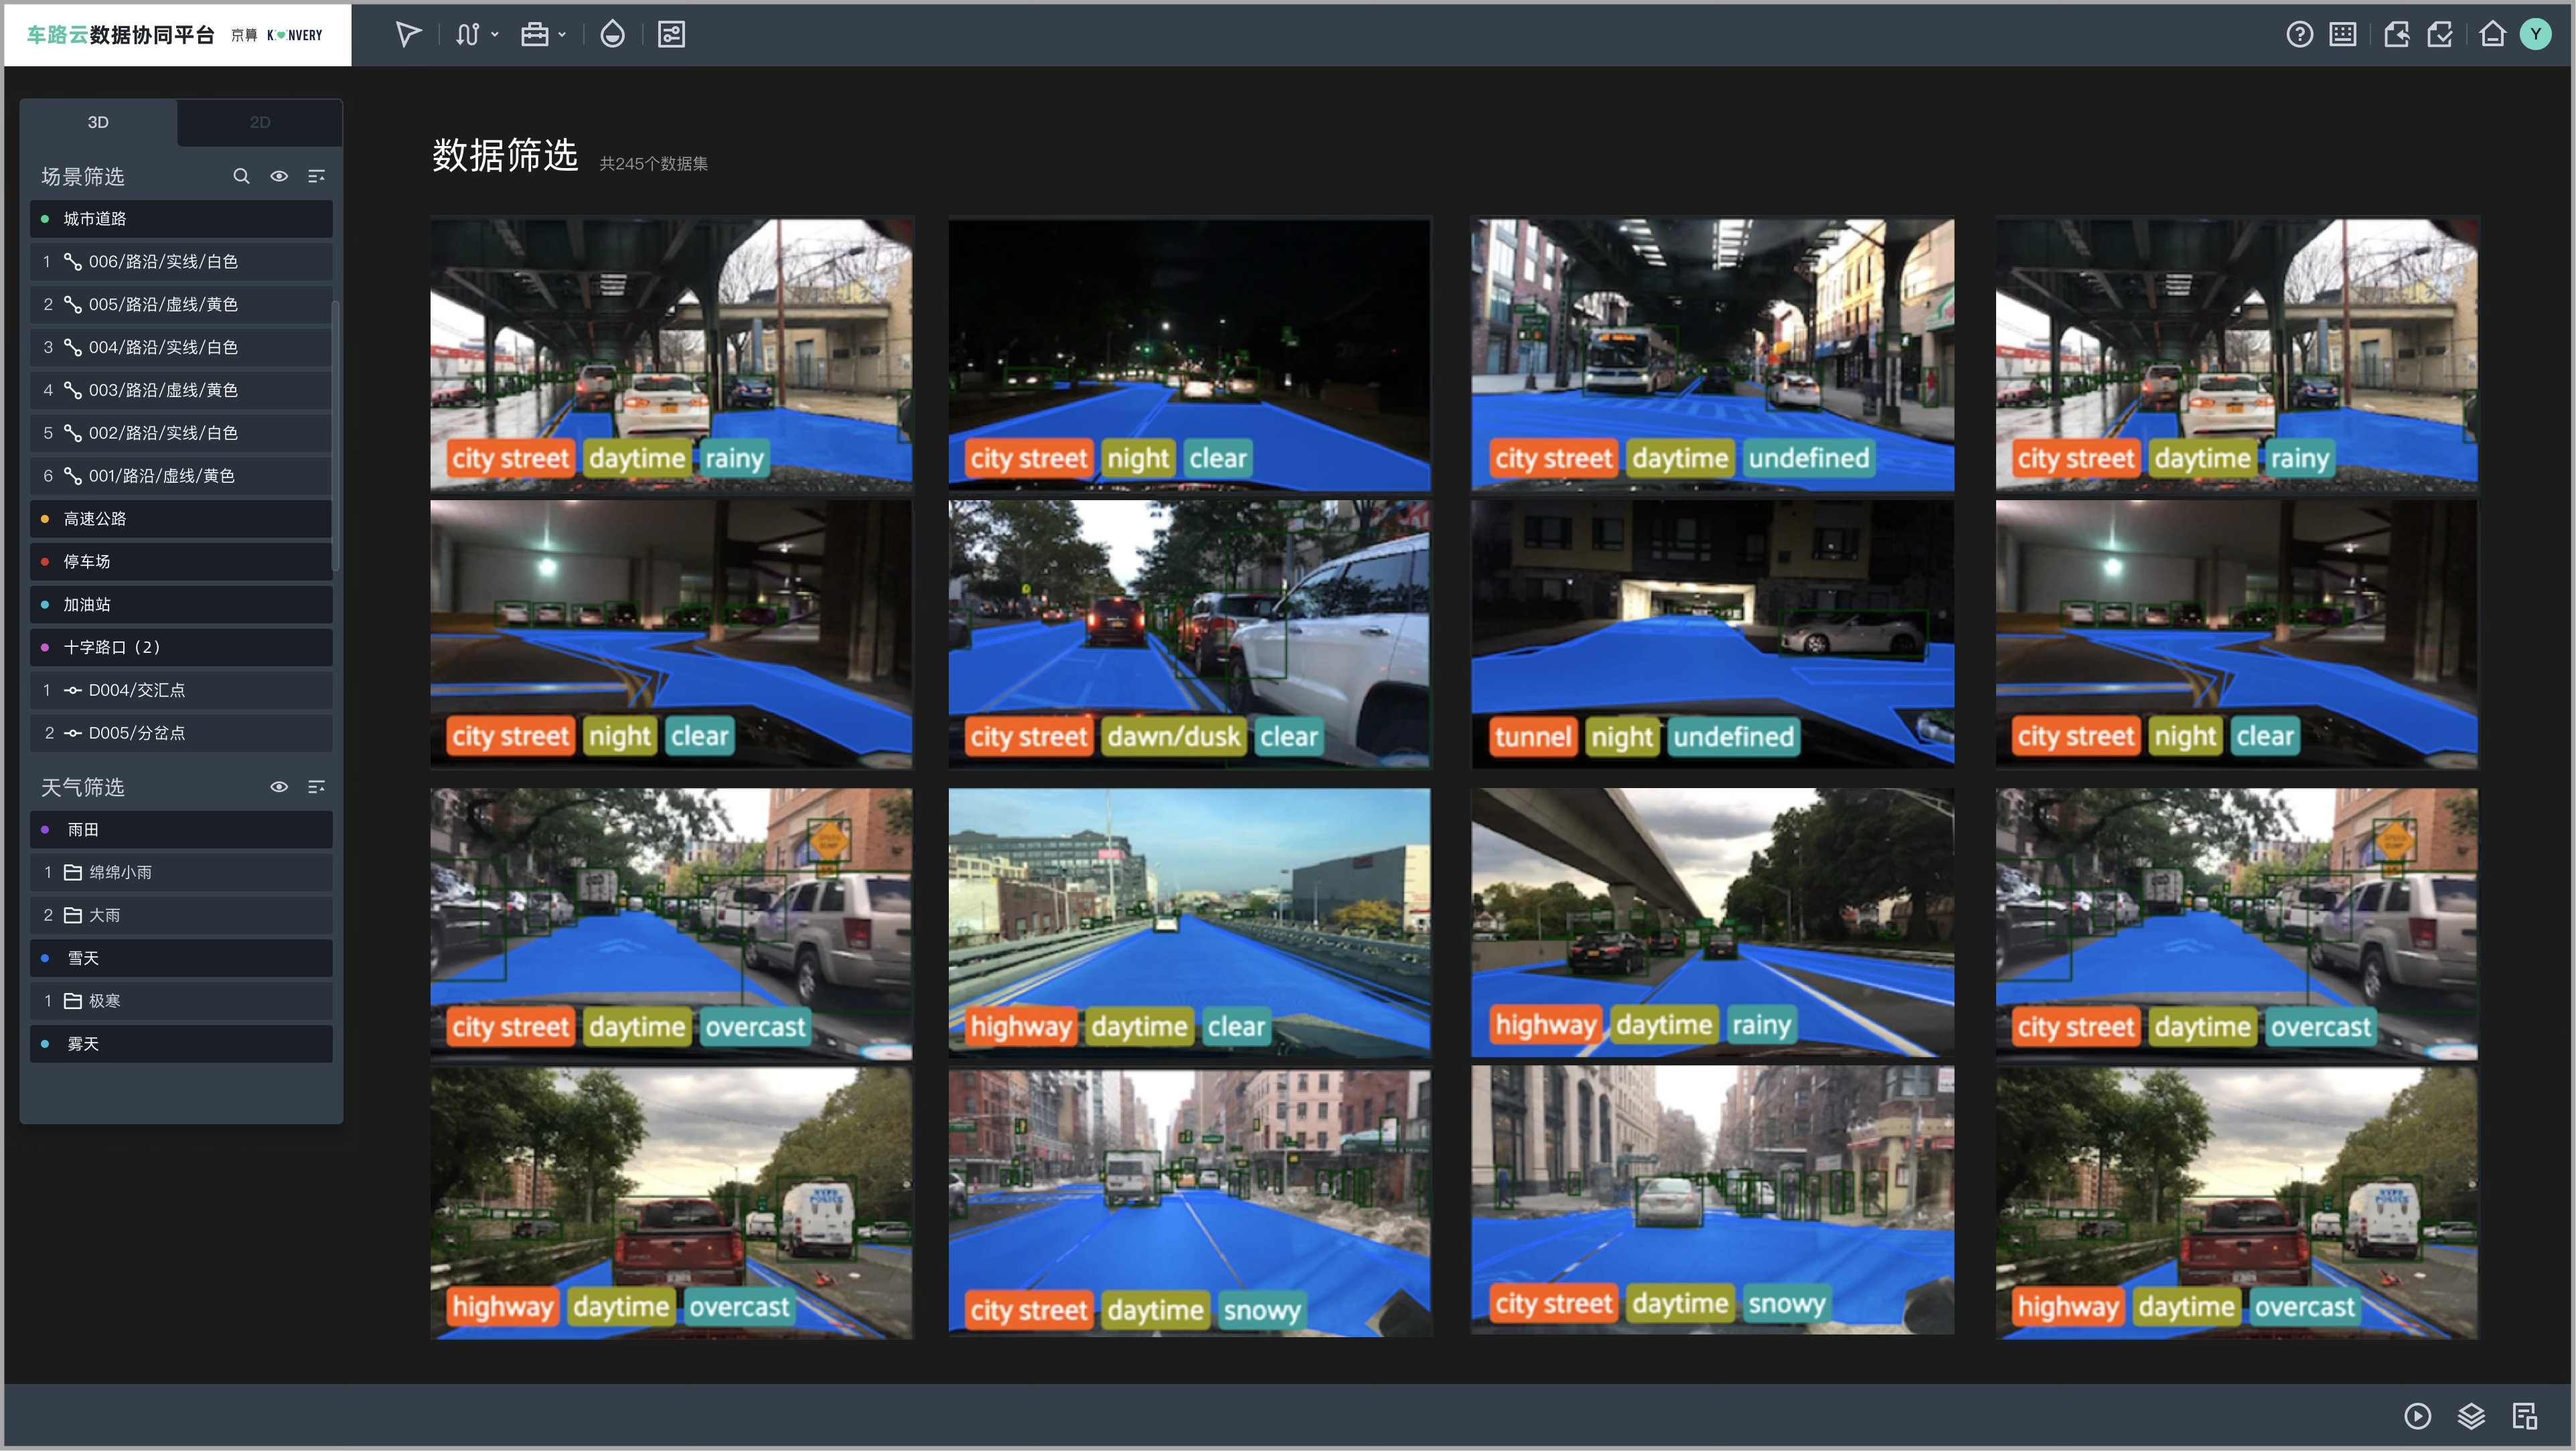The image size is (2576, 1451).
Task: Open the settings sliders panel icon
Action: pyautogui.click(x=671, y=35)
